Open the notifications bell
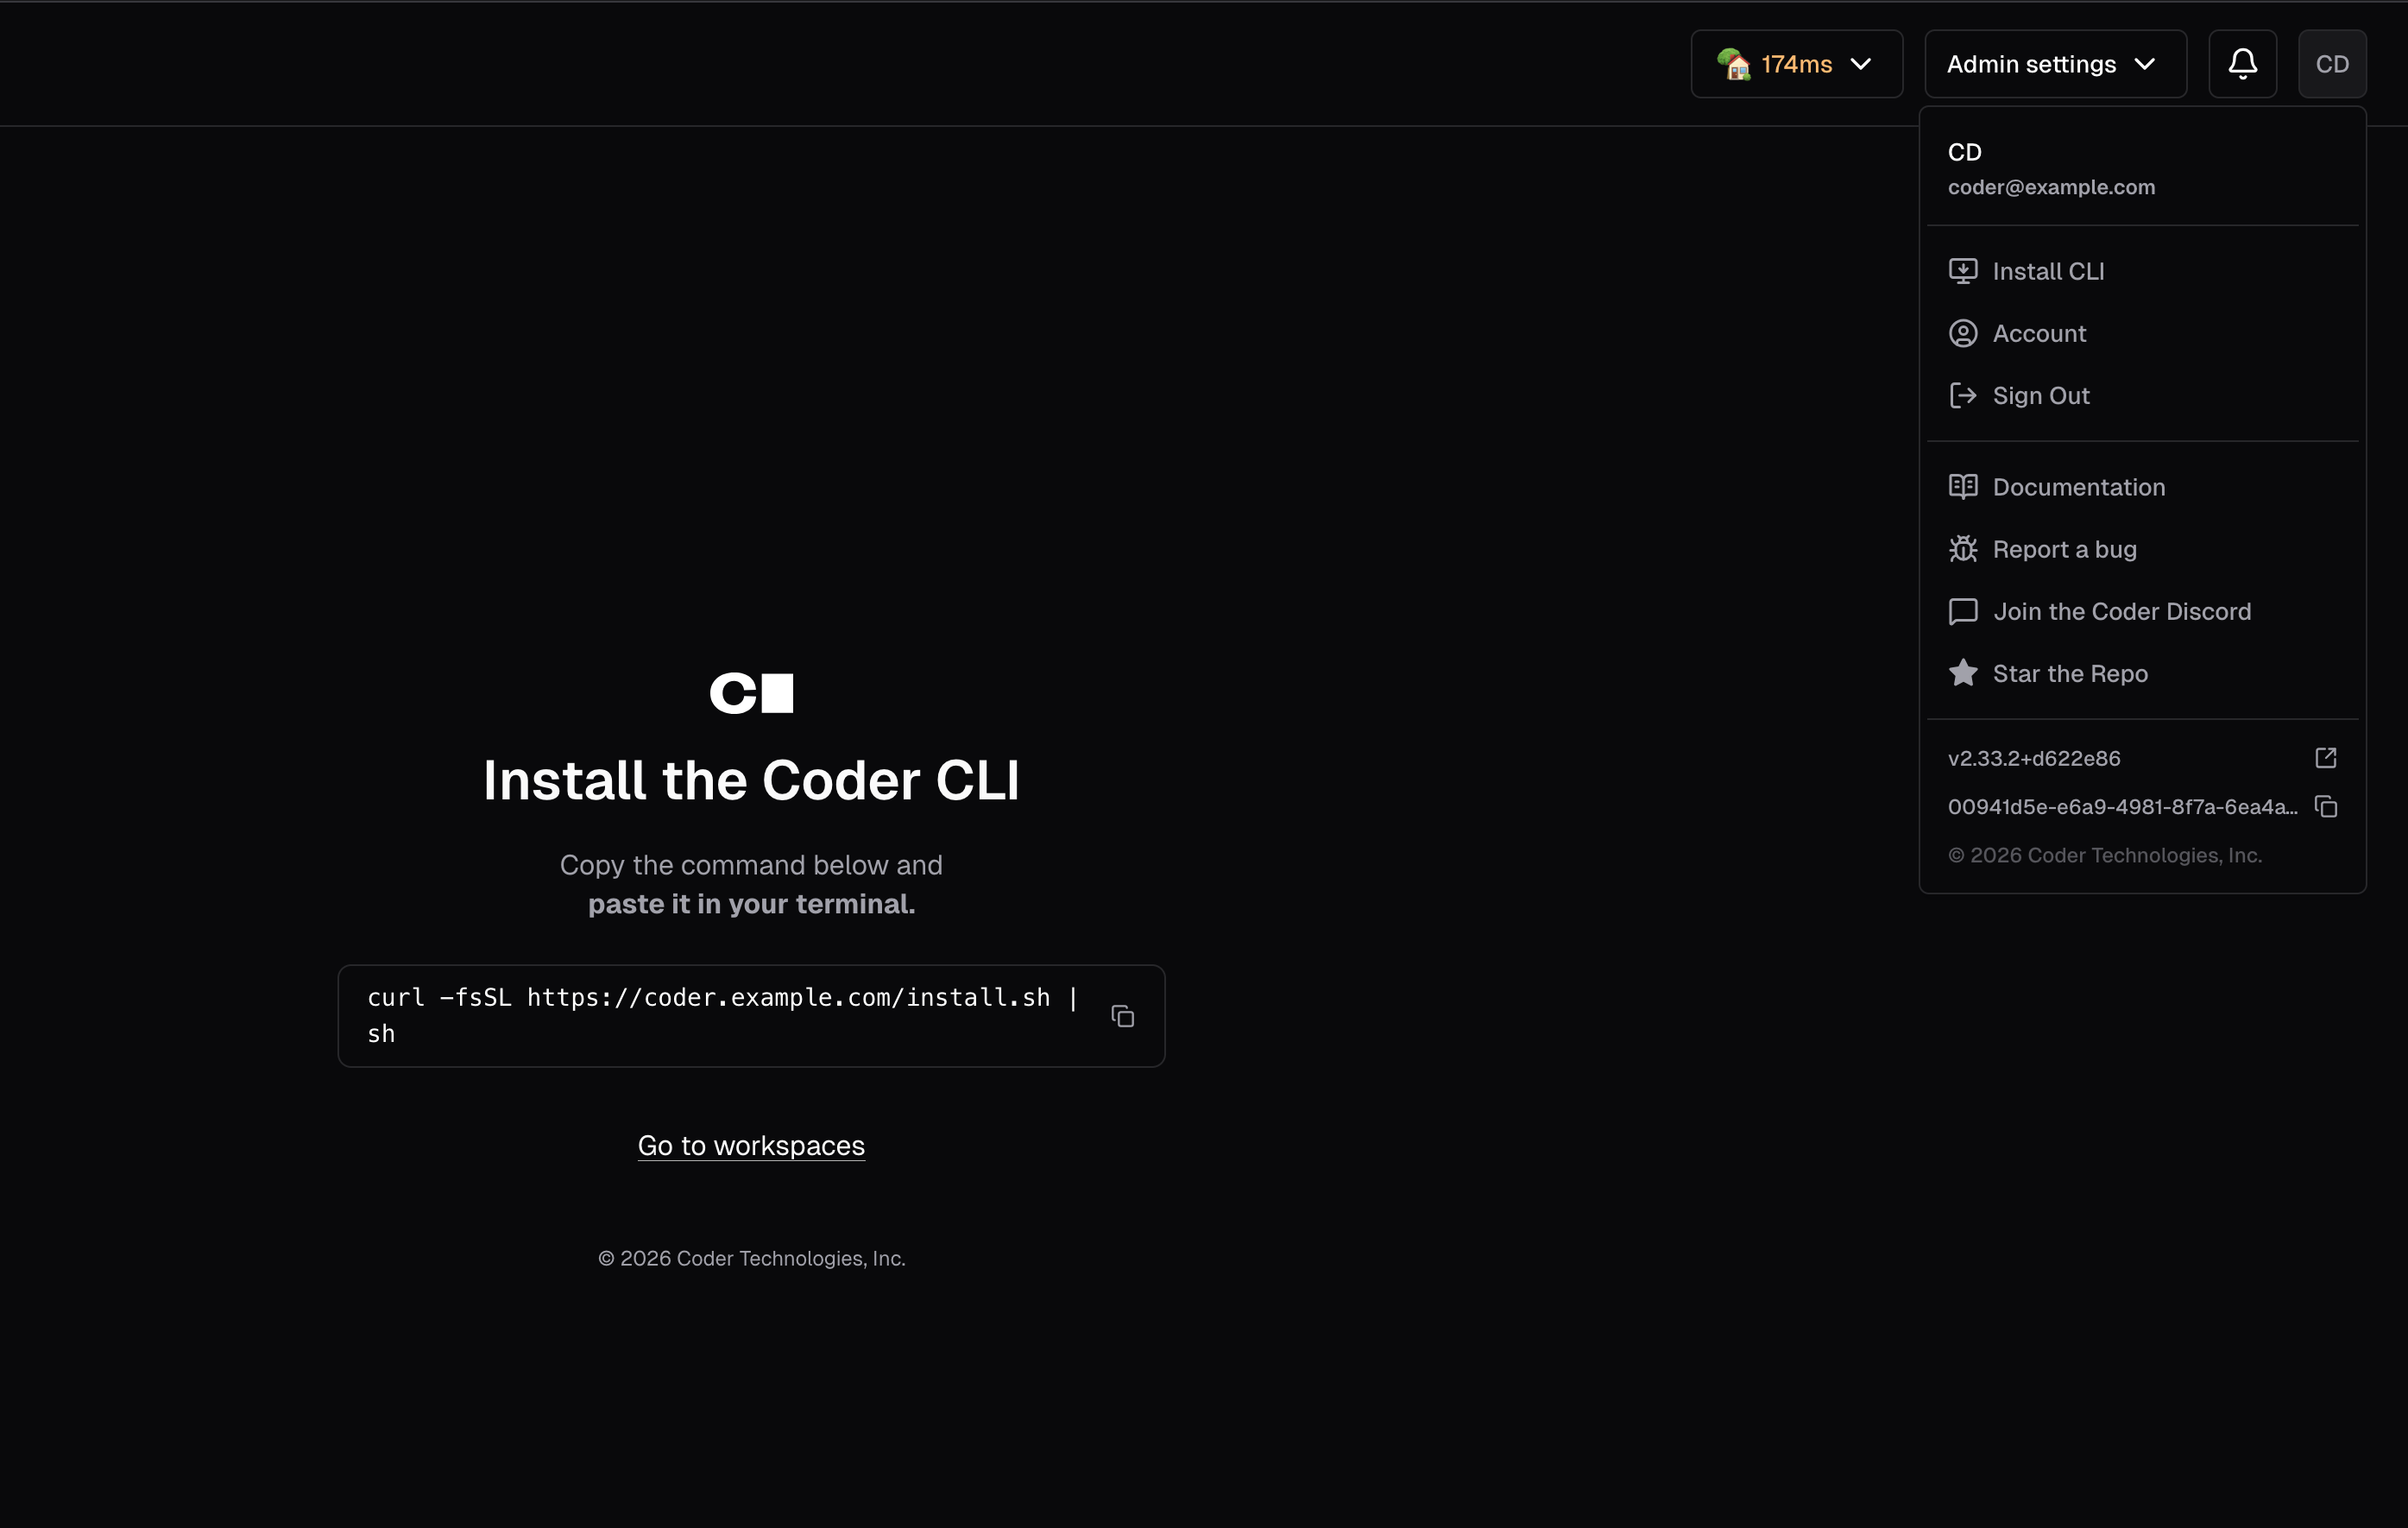This screenshot has width=2408, height=1528. point(2242,64)
